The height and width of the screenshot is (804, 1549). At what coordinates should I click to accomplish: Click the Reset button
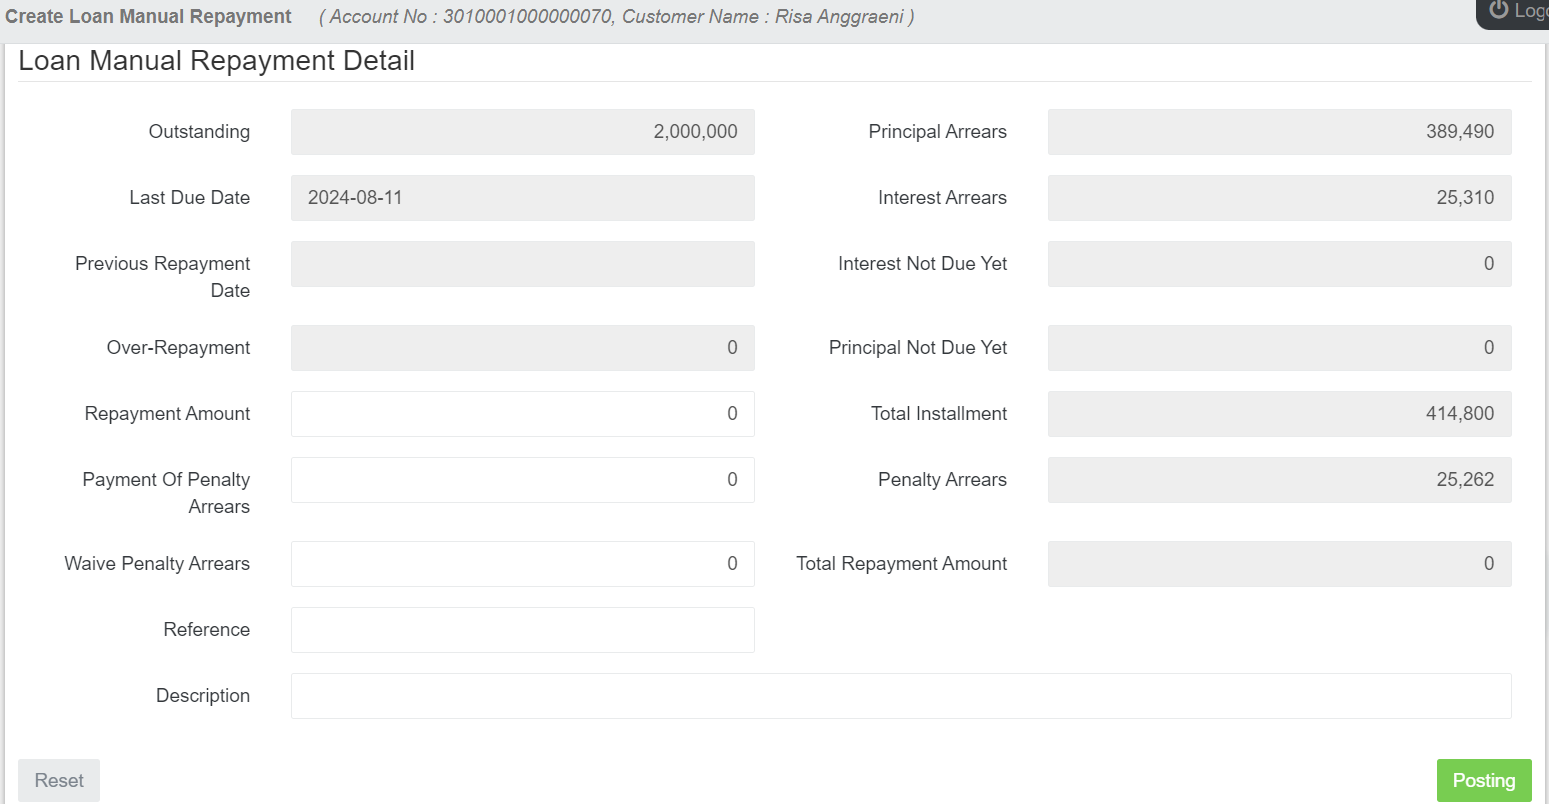[x=58, y=780]
